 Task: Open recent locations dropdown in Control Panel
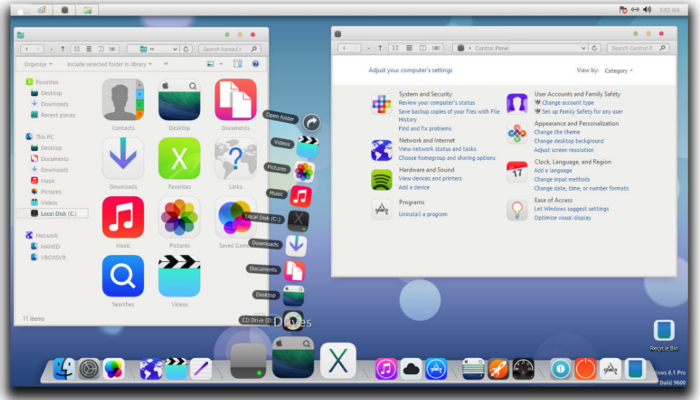click(x=368, y=48)
